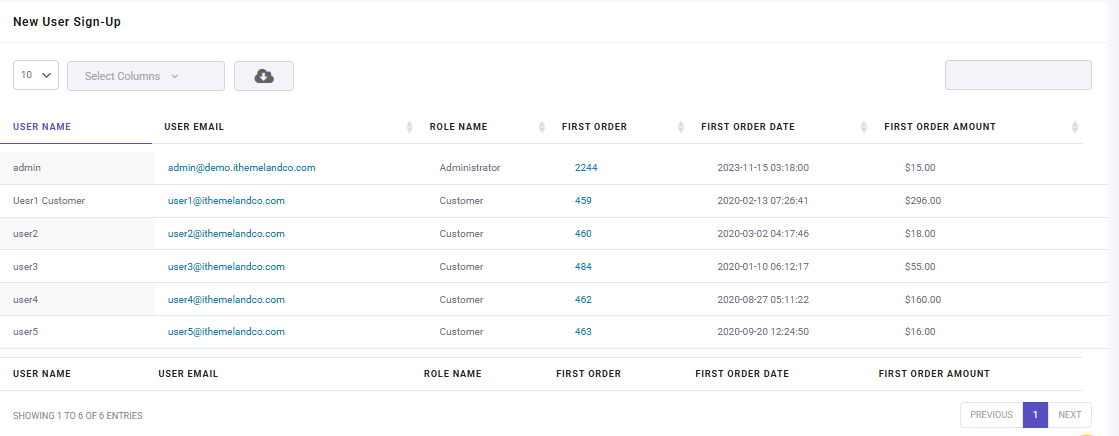Image resolution: width=1119 pixels, height=436 pixels.
Task: Select the Uesr1 Customer name cell
Action: 77,201
